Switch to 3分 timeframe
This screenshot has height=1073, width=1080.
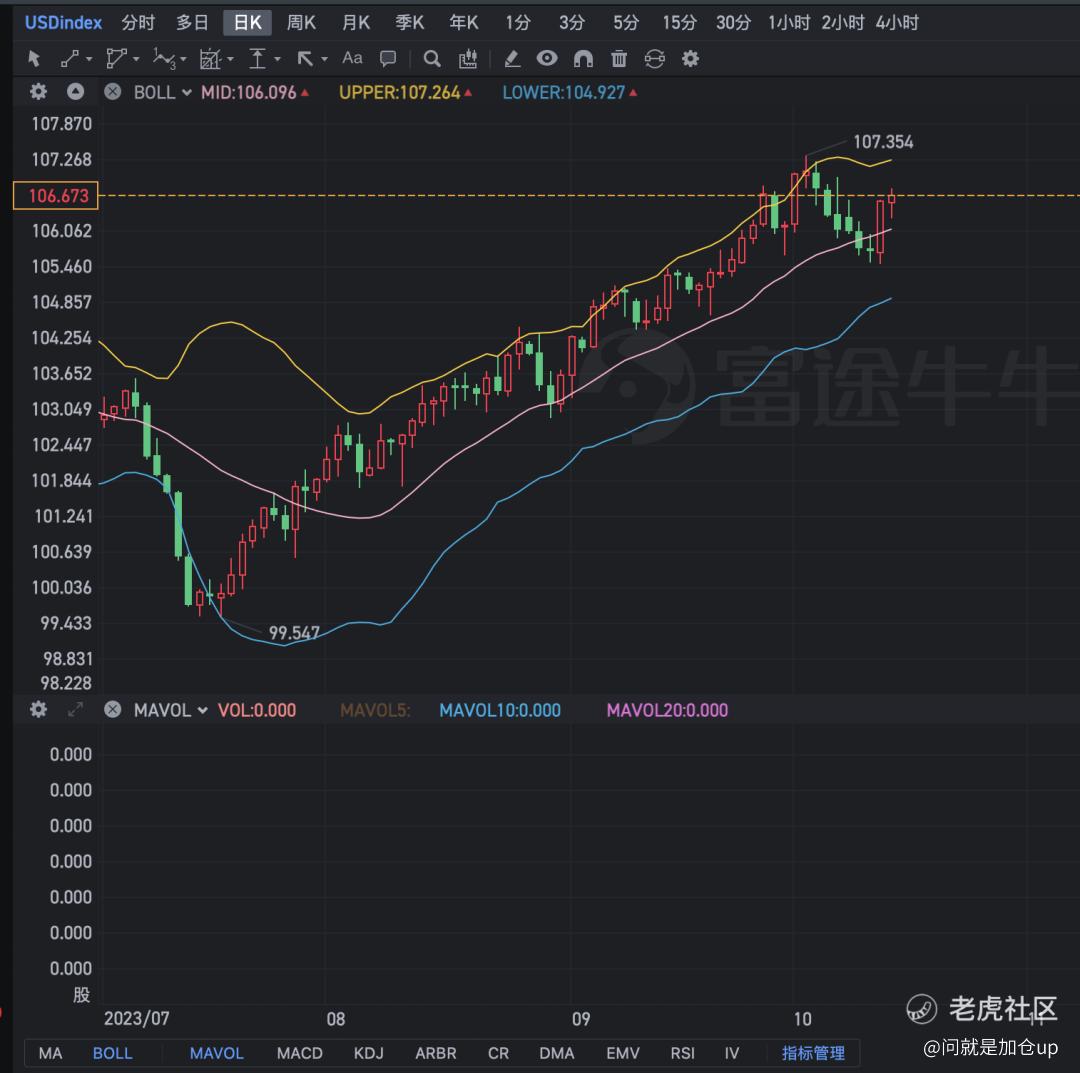tap(572, 23)
